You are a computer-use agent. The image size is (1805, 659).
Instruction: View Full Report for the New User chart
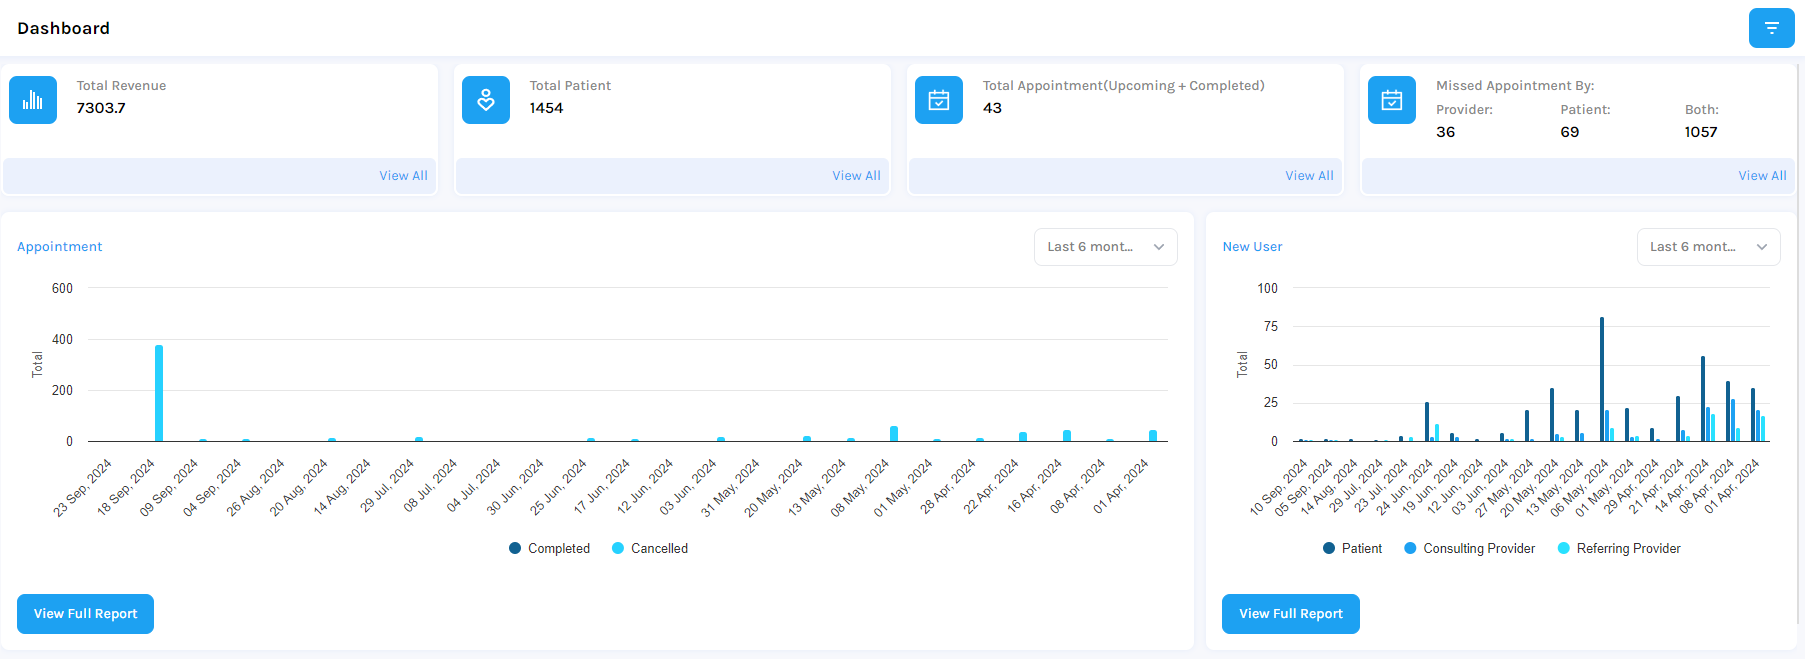point(1291,614)
